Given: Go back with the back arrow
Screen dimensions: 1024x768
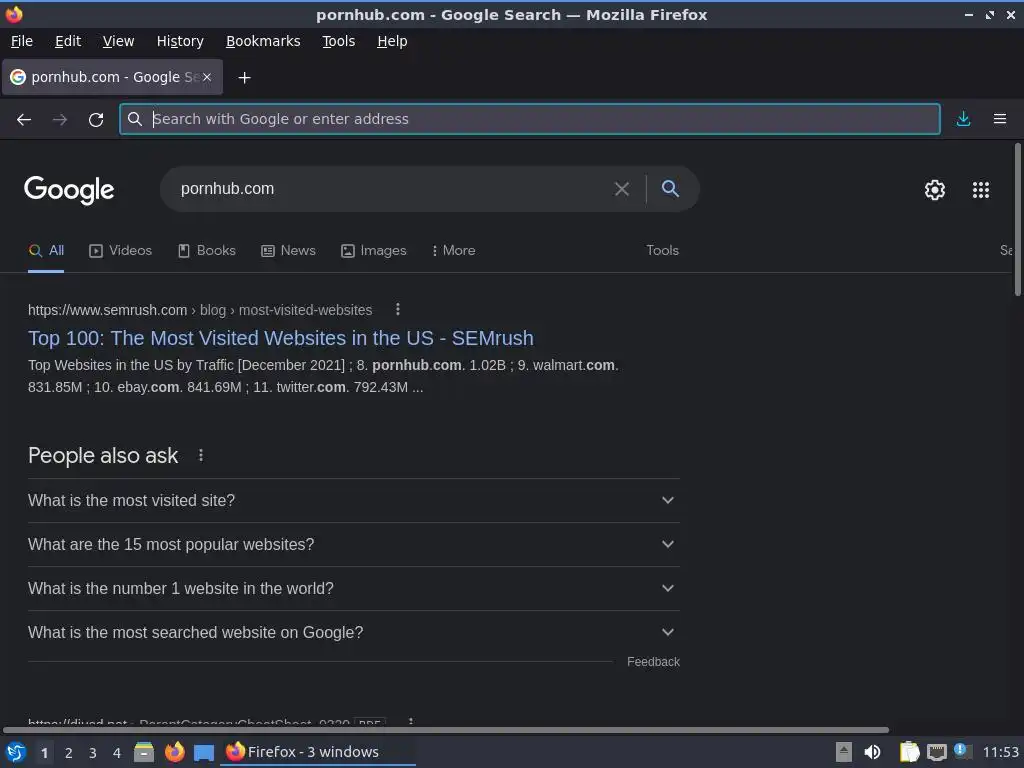Looking at the screenshot, I should point(24,120).
